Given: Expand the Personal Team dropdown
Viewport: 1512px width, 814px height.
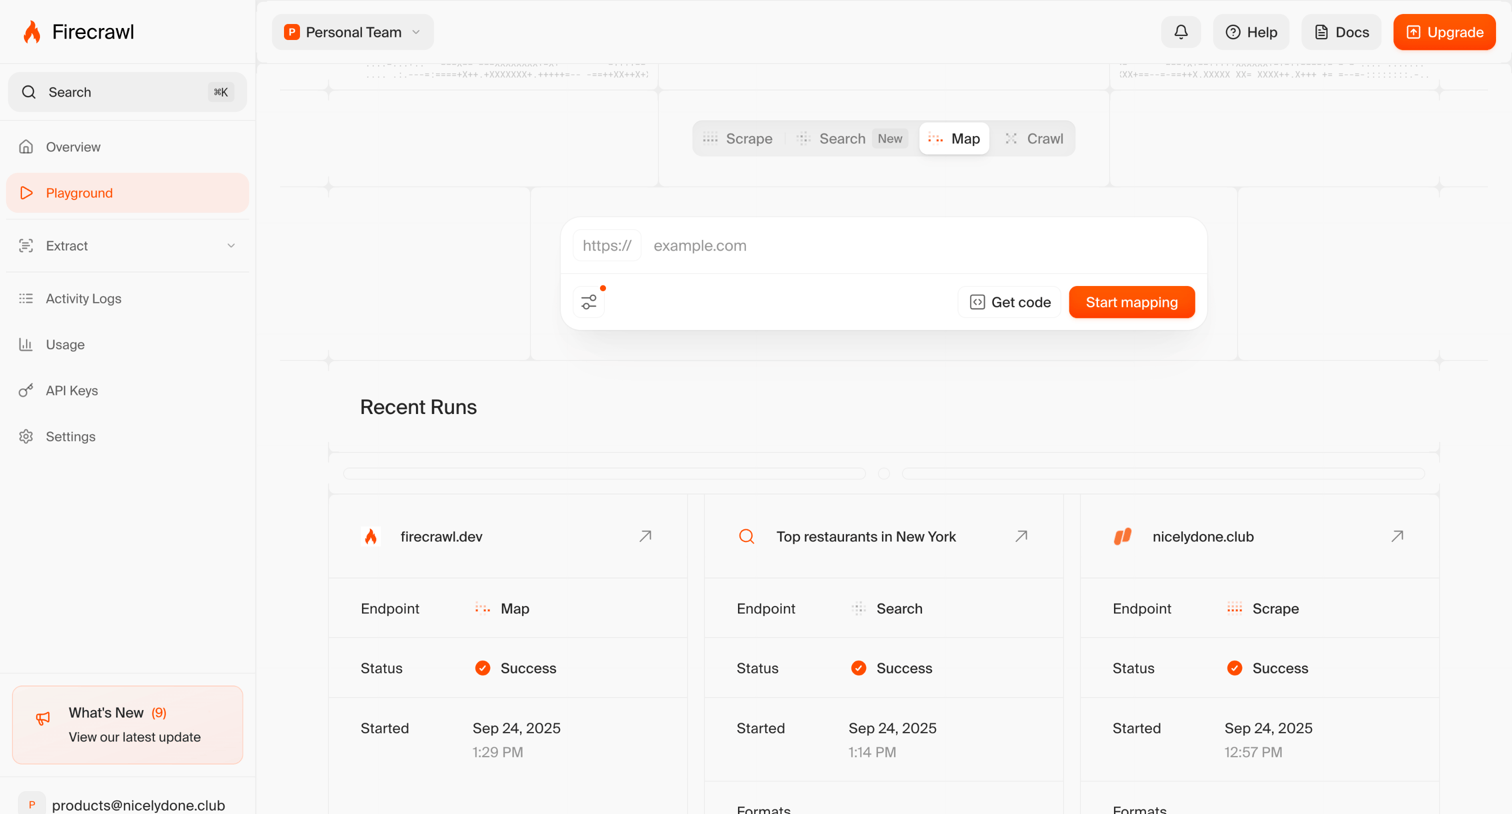Looking at the screenshot, I should click(353, 32).
